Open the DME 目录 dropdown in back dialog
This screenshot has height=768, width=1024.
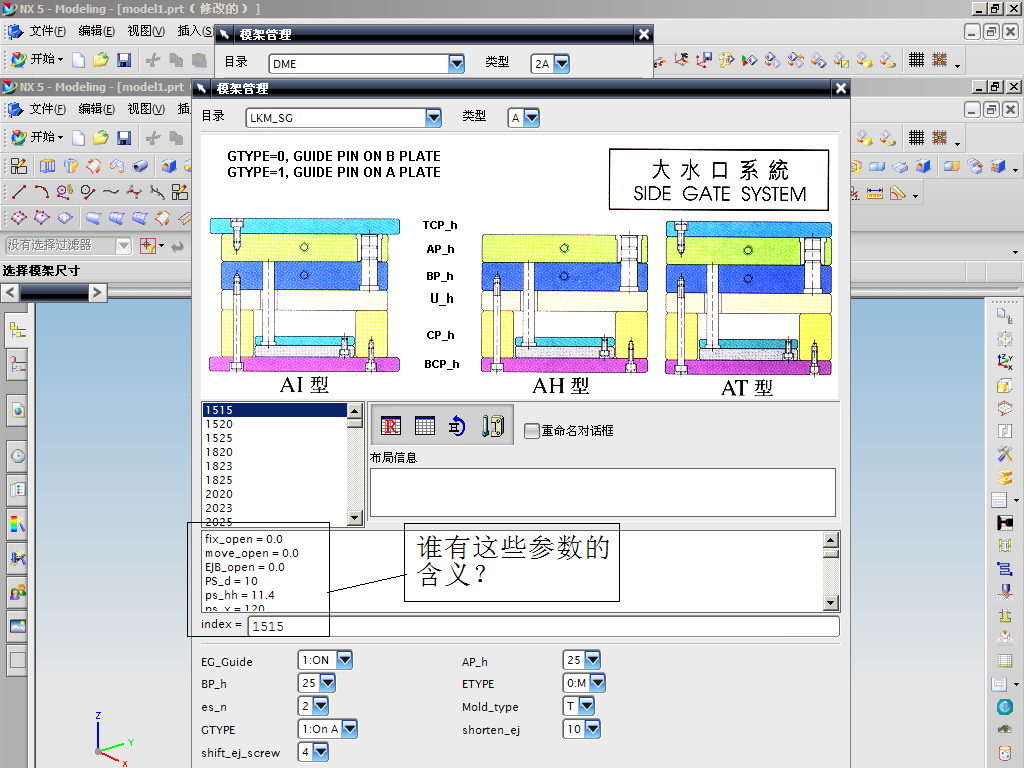pos(456,63)
